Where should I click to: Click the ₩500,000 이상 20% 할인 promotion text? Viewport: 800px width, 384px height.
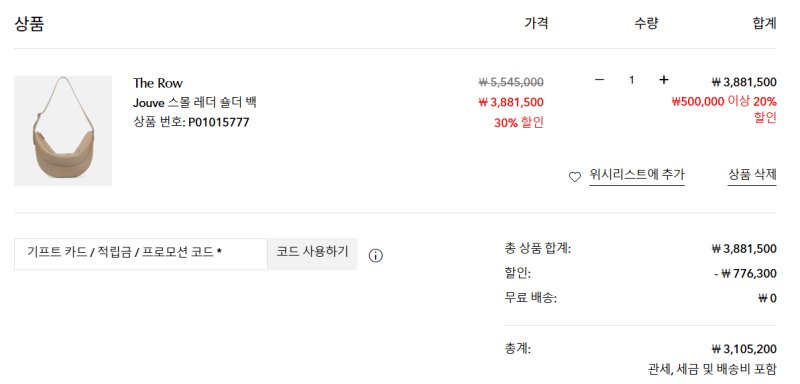(724, 109)
